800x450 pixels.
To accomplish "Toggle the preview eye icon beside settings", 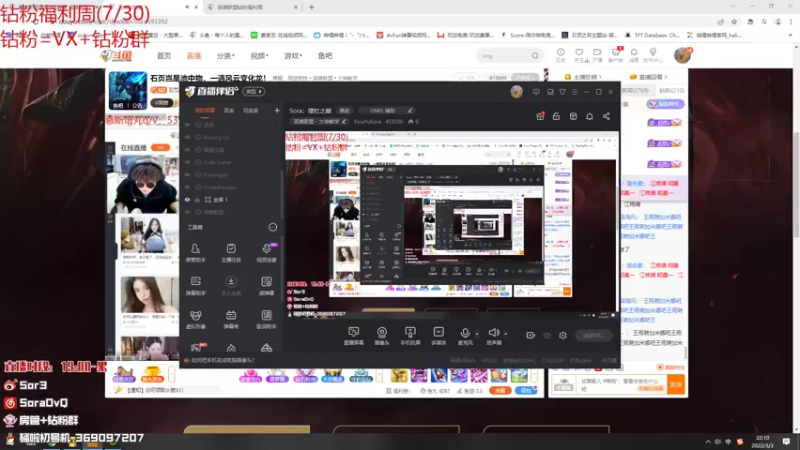I will coord(547,335).
